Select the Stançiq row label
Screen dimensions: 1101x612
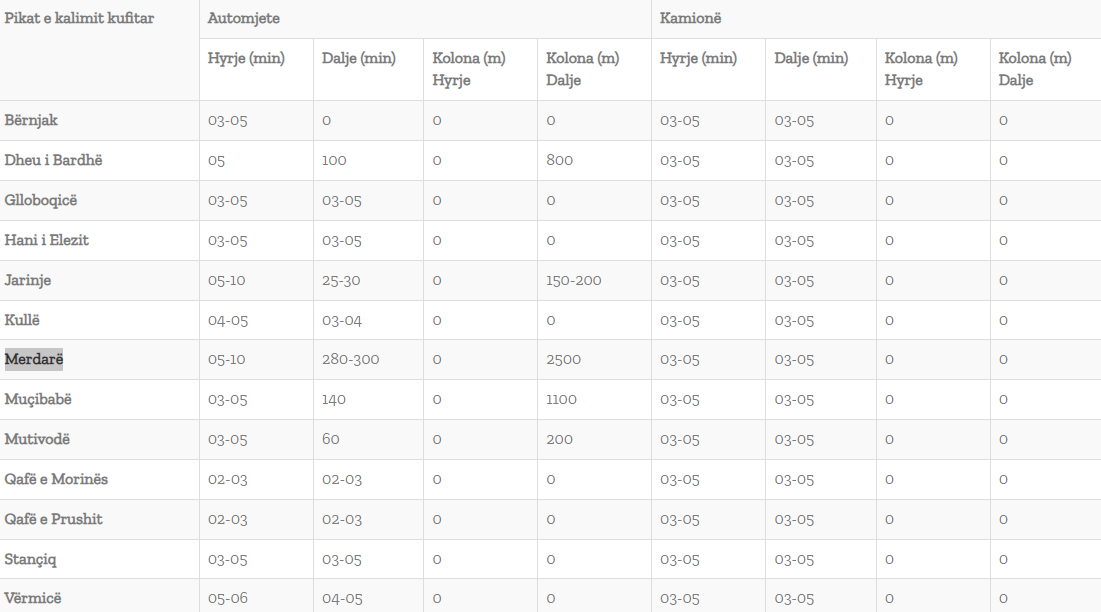tap(32, 559)
